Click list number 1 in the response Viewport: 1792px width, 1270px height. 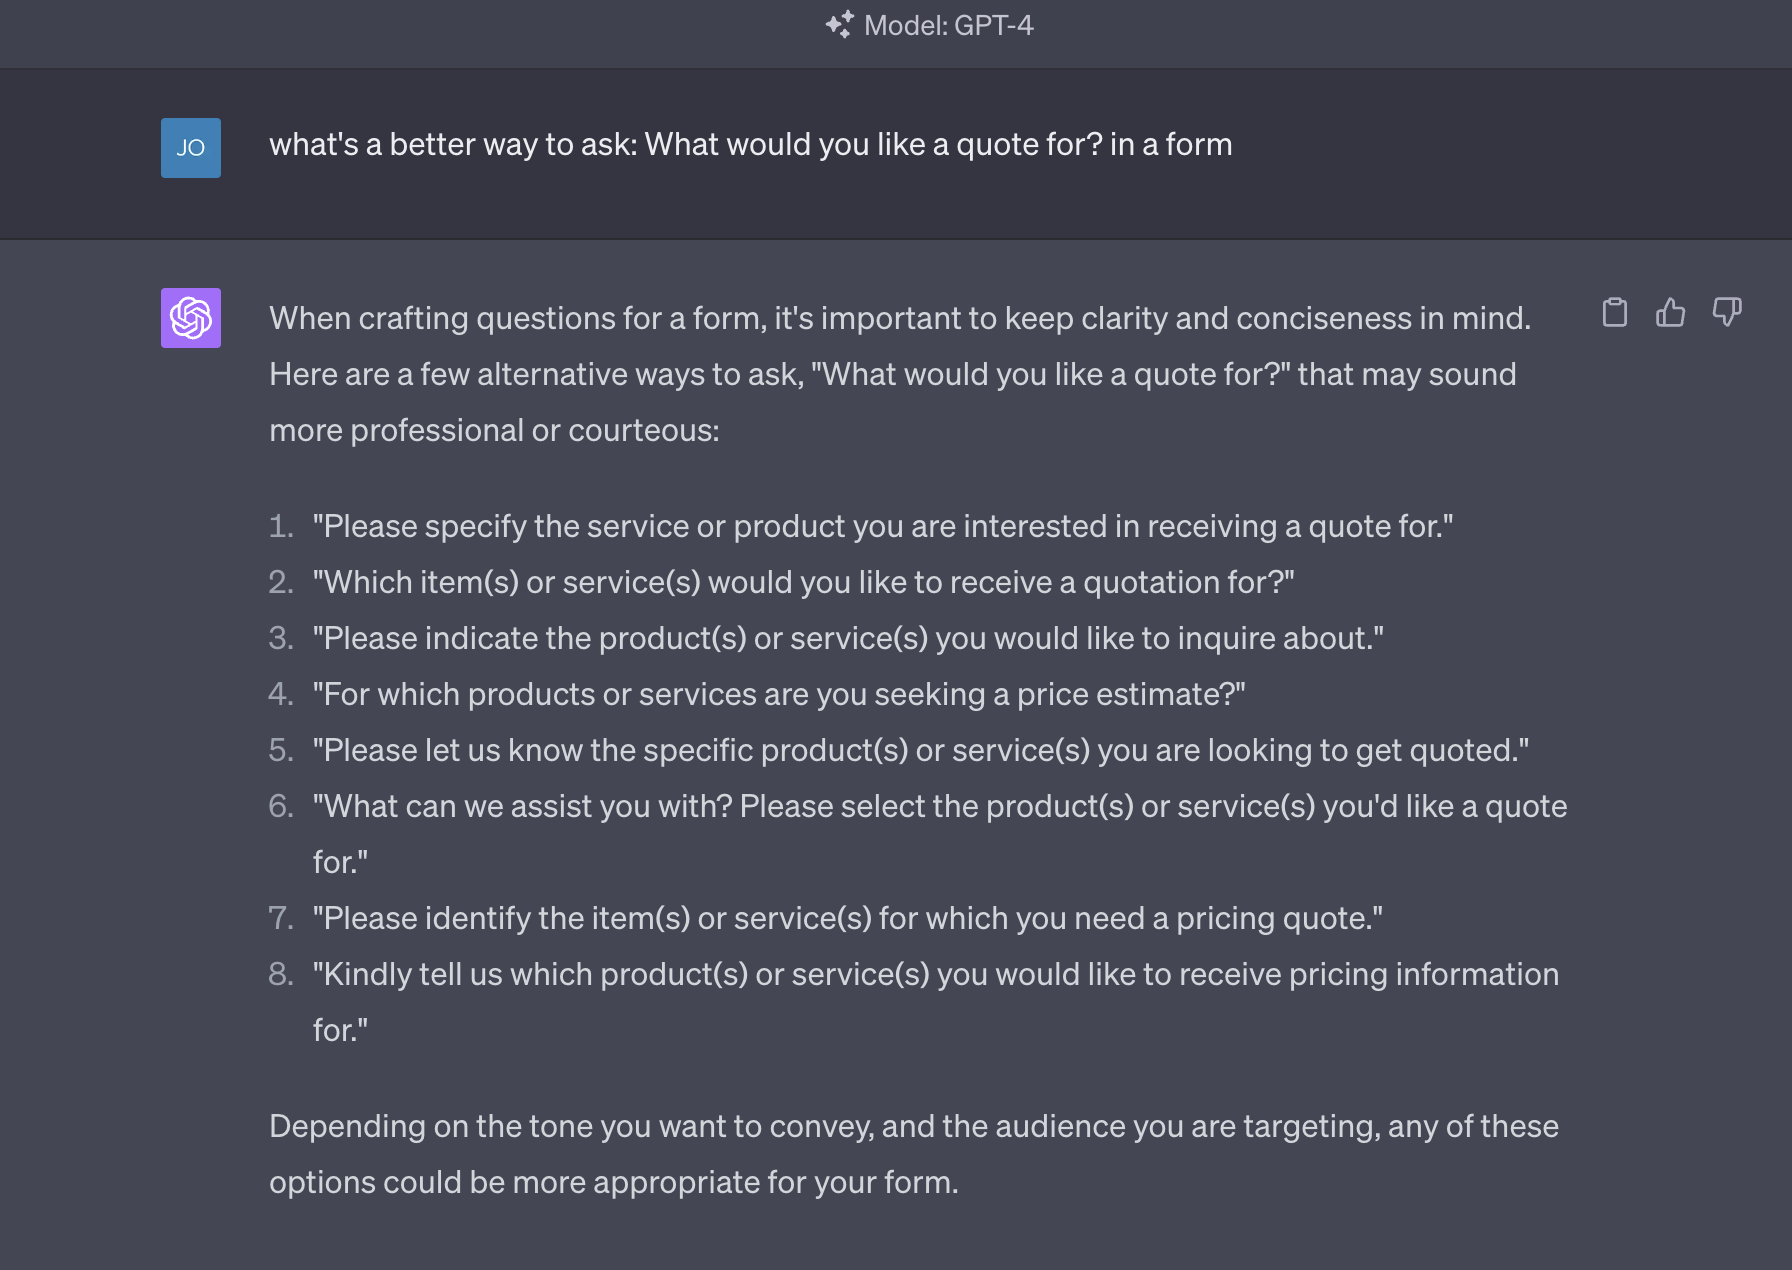281,526
